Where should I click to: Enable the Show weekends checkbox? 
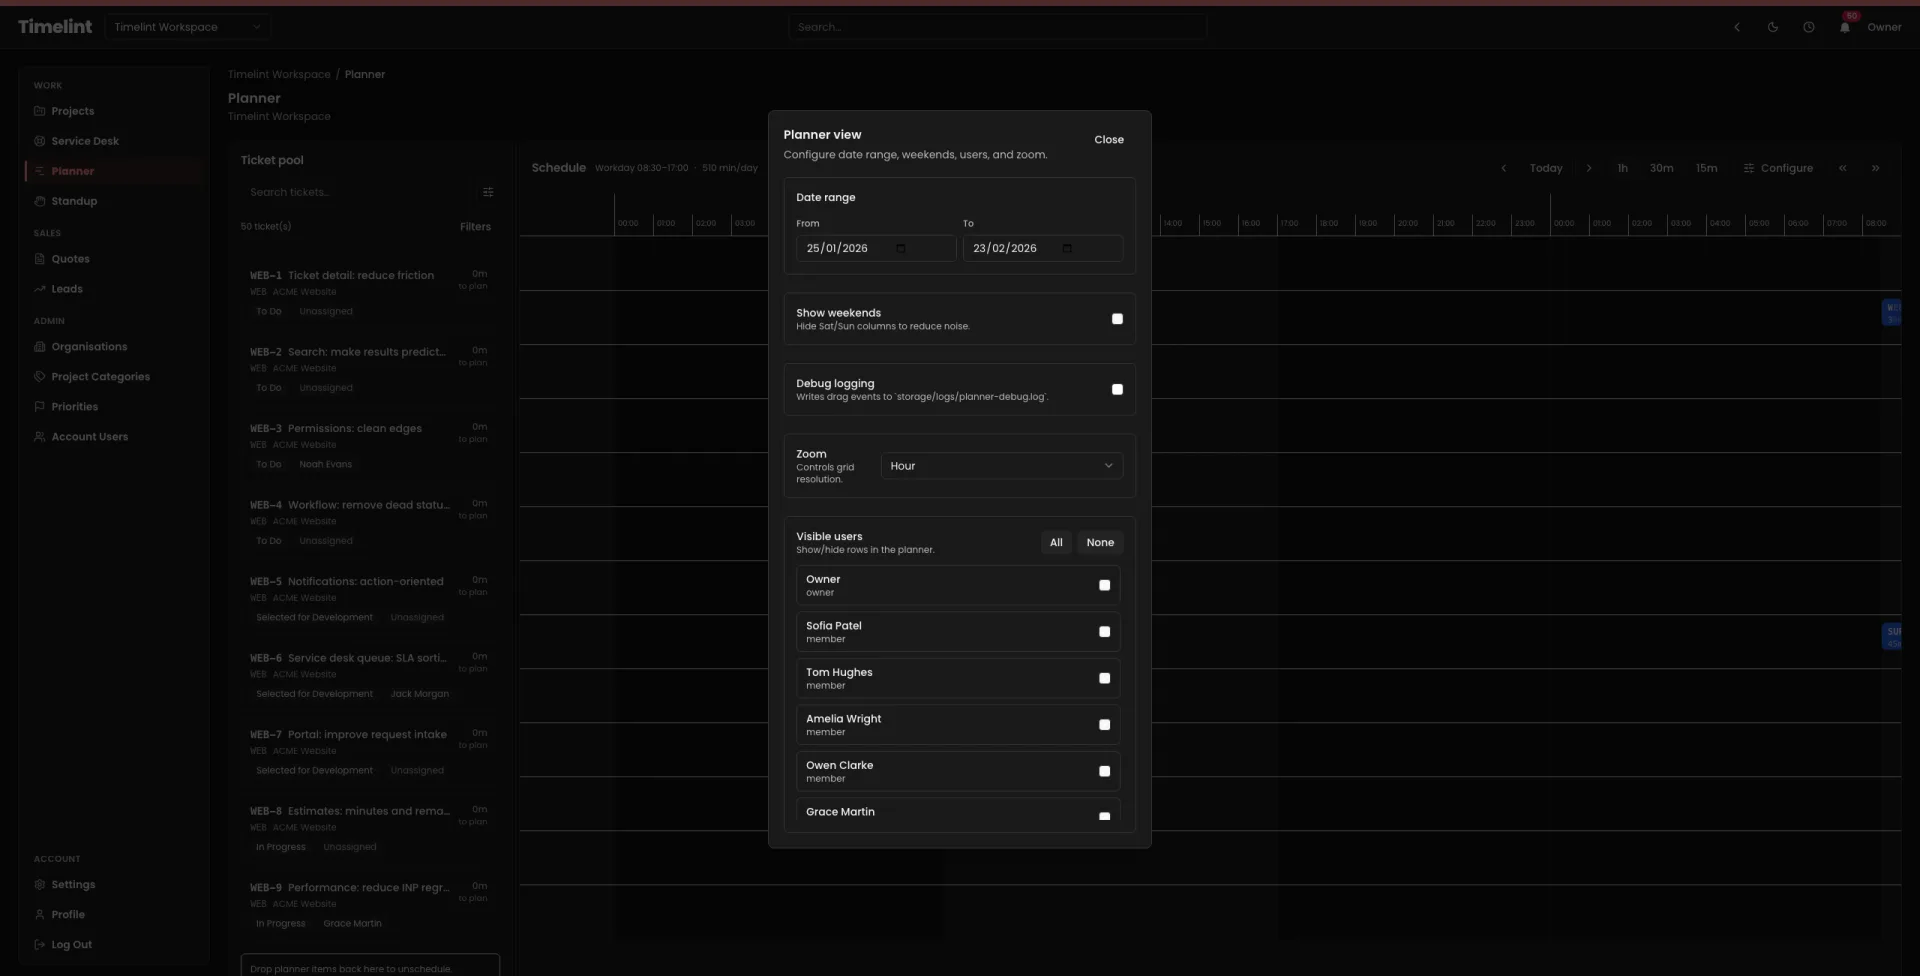coord(1117,318)
